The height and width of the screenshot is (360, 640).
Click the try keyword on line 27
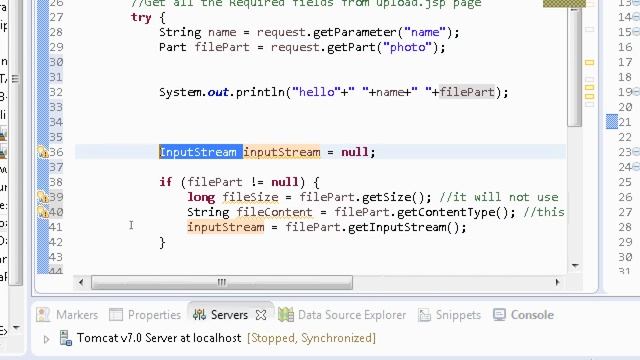click(x=141, y=18)
